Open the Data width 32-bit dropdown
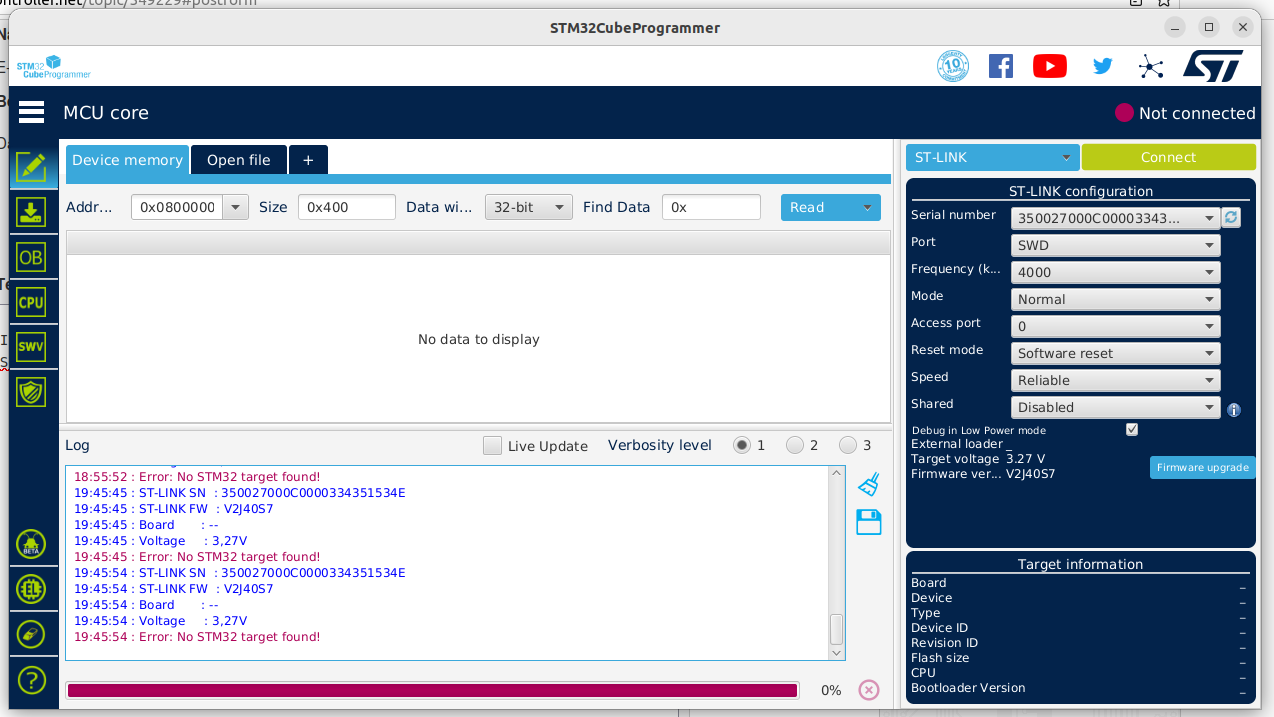This screenshot has width=1274, height=717. tap(529, 207)
